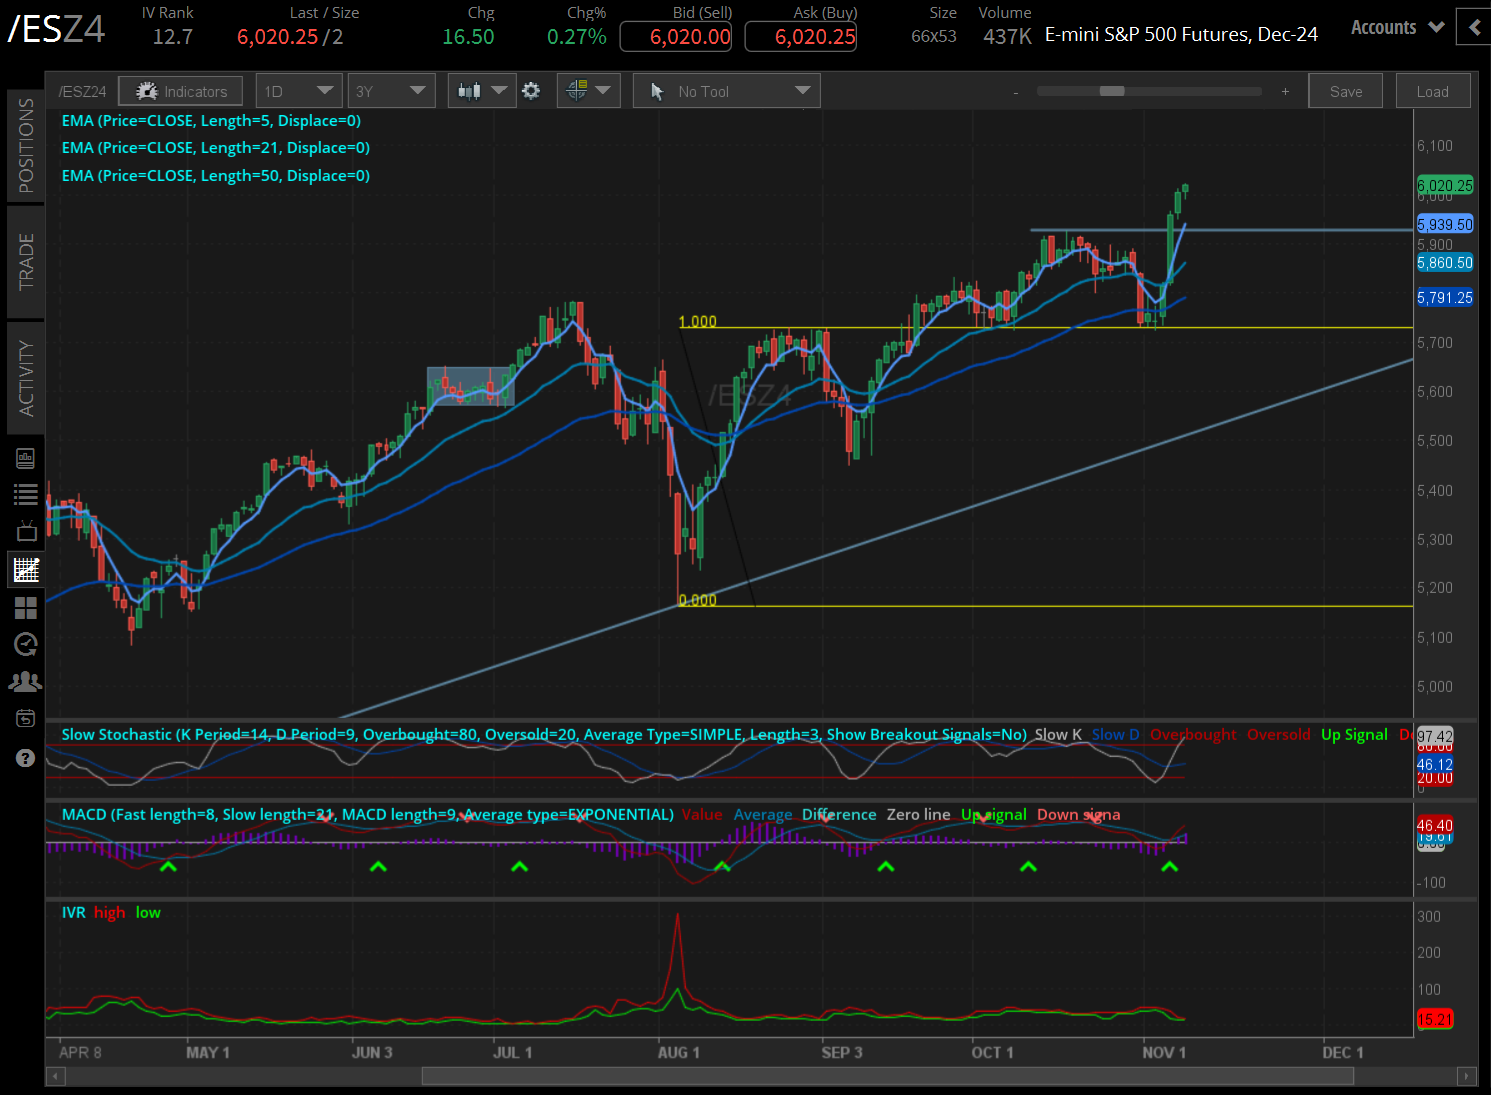Open the chart settings gear
Image resolution: width=1491 pixels, height=1095 pixels.
(531, 90)
